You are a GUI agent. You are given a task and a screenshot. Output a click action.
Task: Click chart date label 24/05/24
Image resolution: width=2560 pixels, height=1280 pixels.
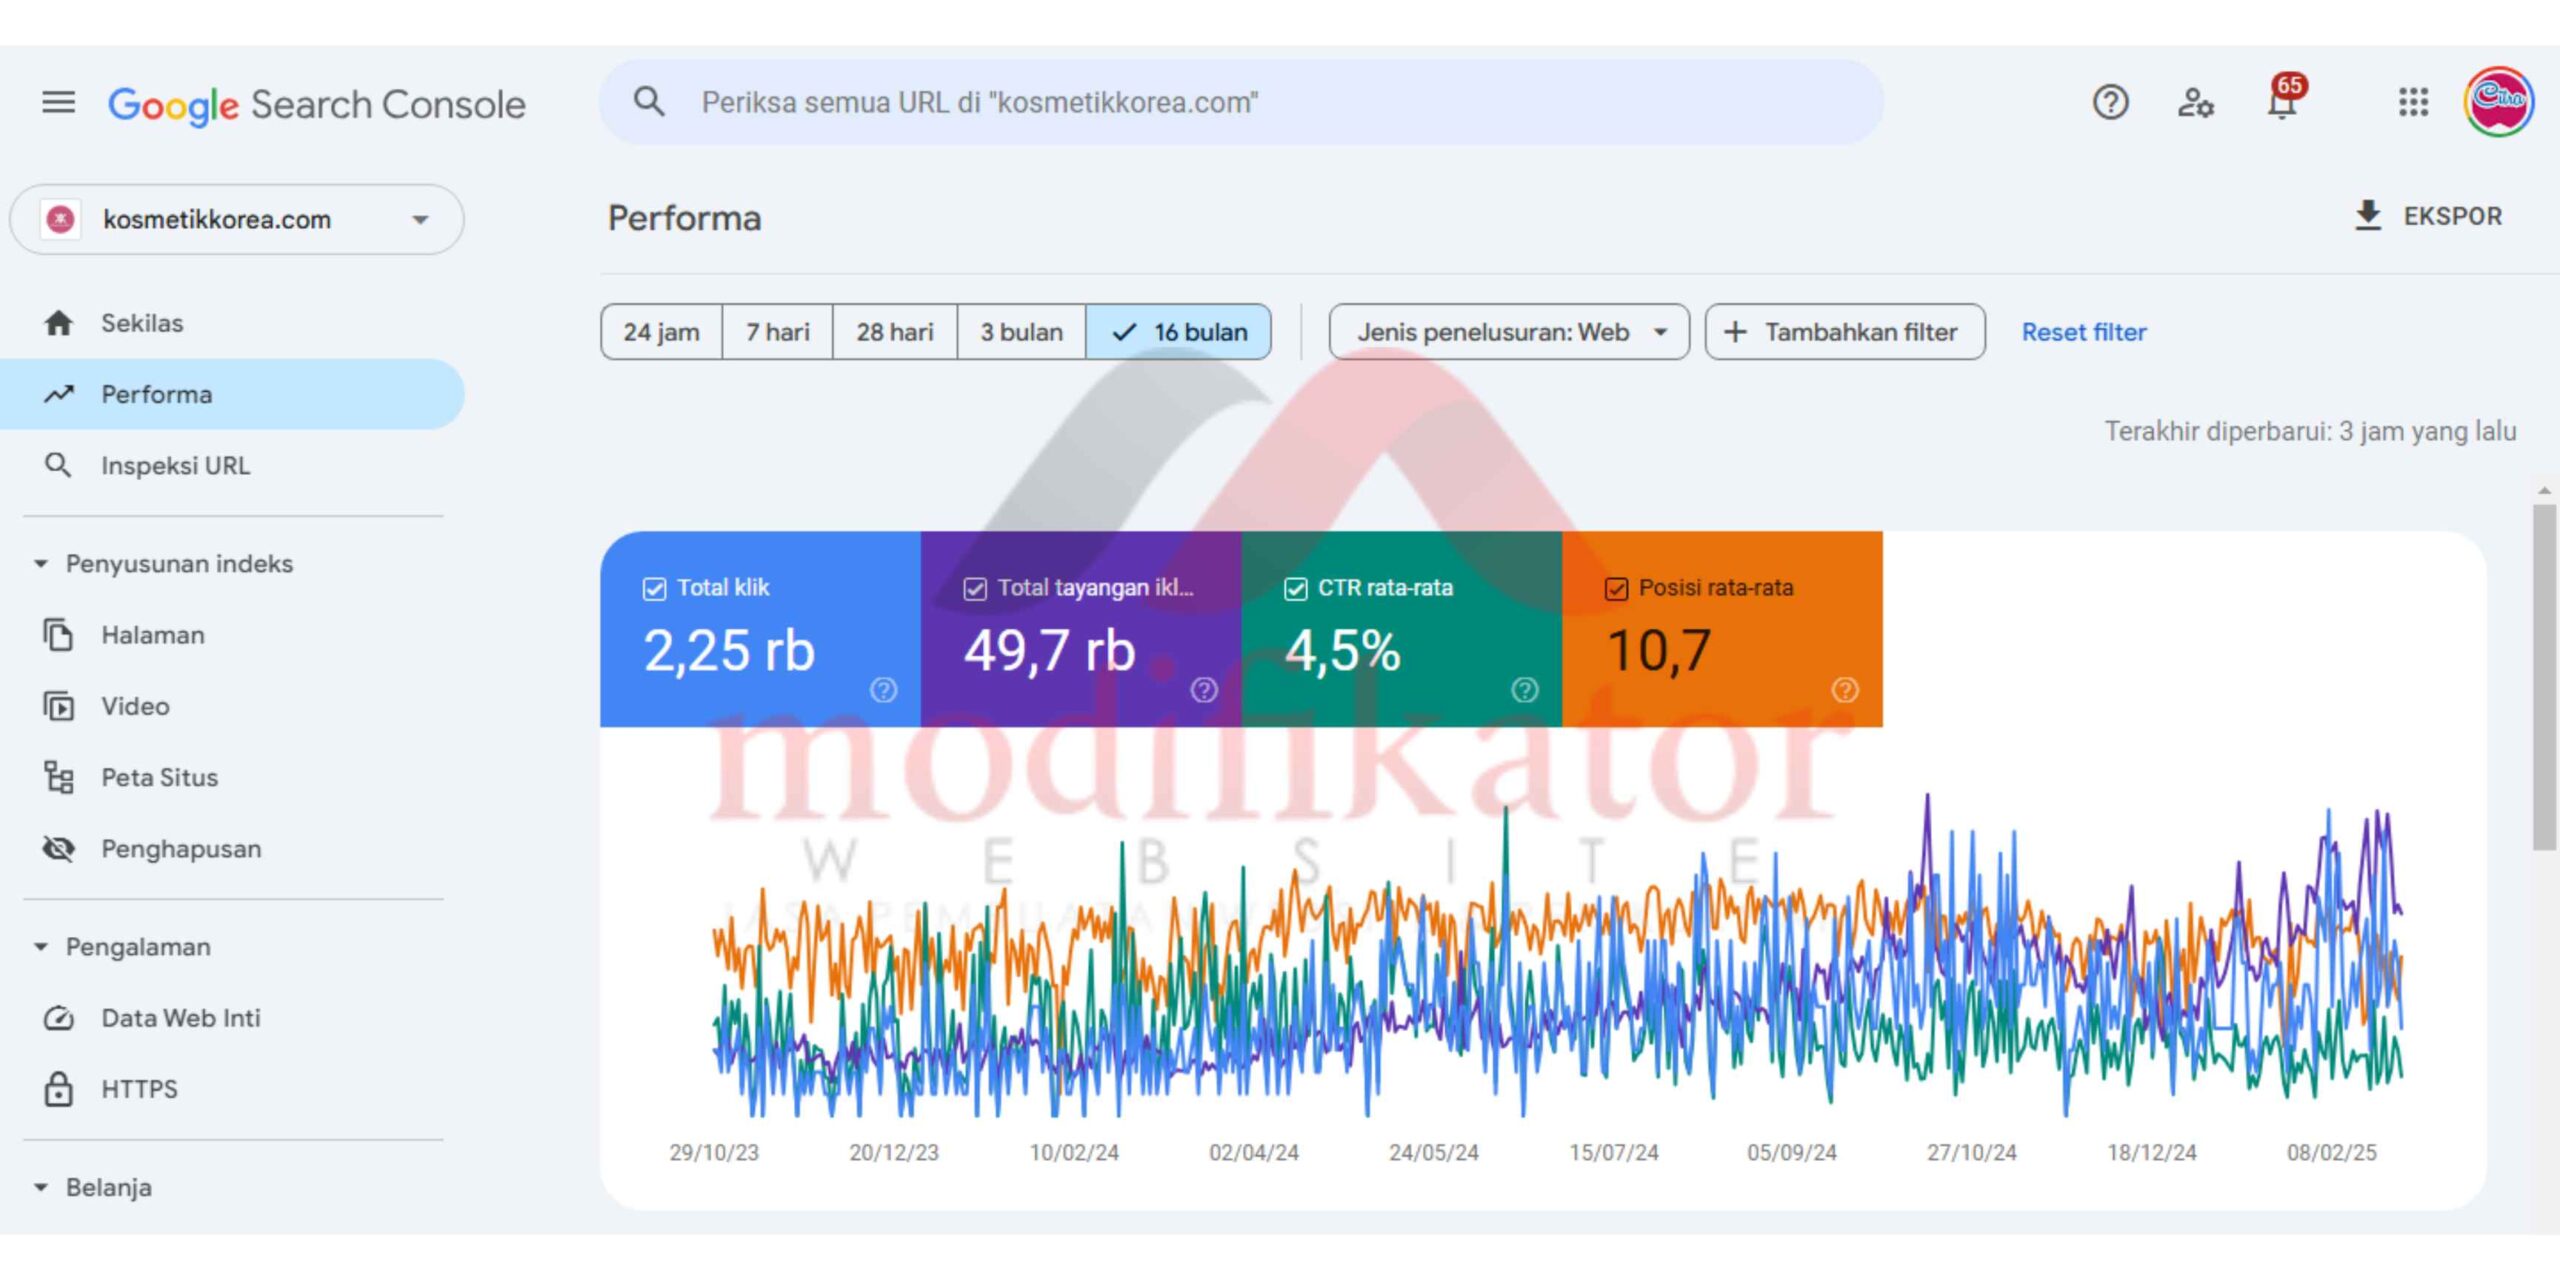coord(1433,1152)
